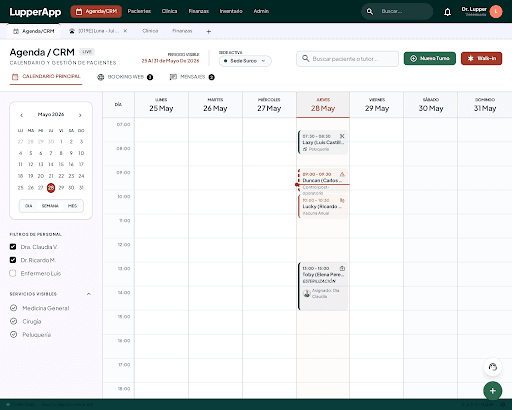
Task: Click the vaccine icon on Lucky appointment
Action: pyautogui.click(x=342, y=200)
